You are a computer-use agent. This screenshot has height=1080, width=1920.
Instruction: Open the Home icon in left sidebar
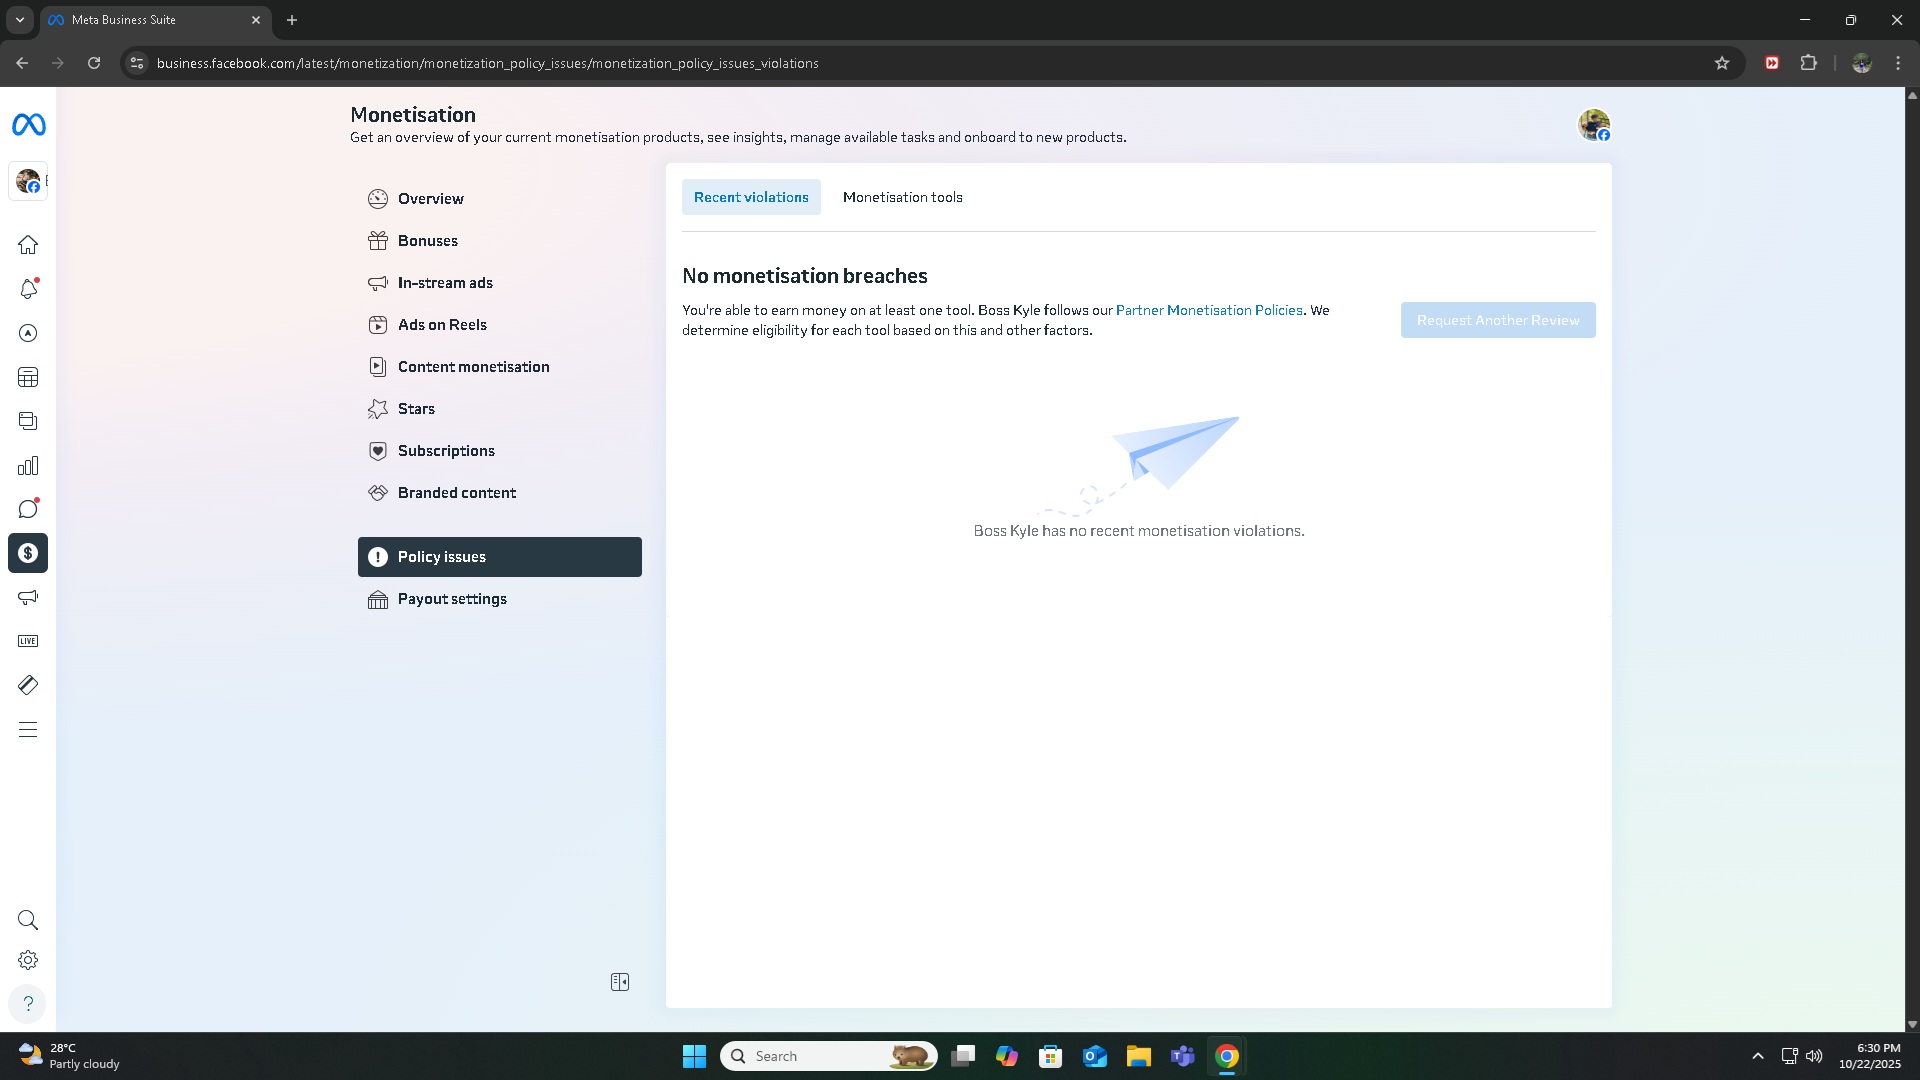(x=28, y=245)
